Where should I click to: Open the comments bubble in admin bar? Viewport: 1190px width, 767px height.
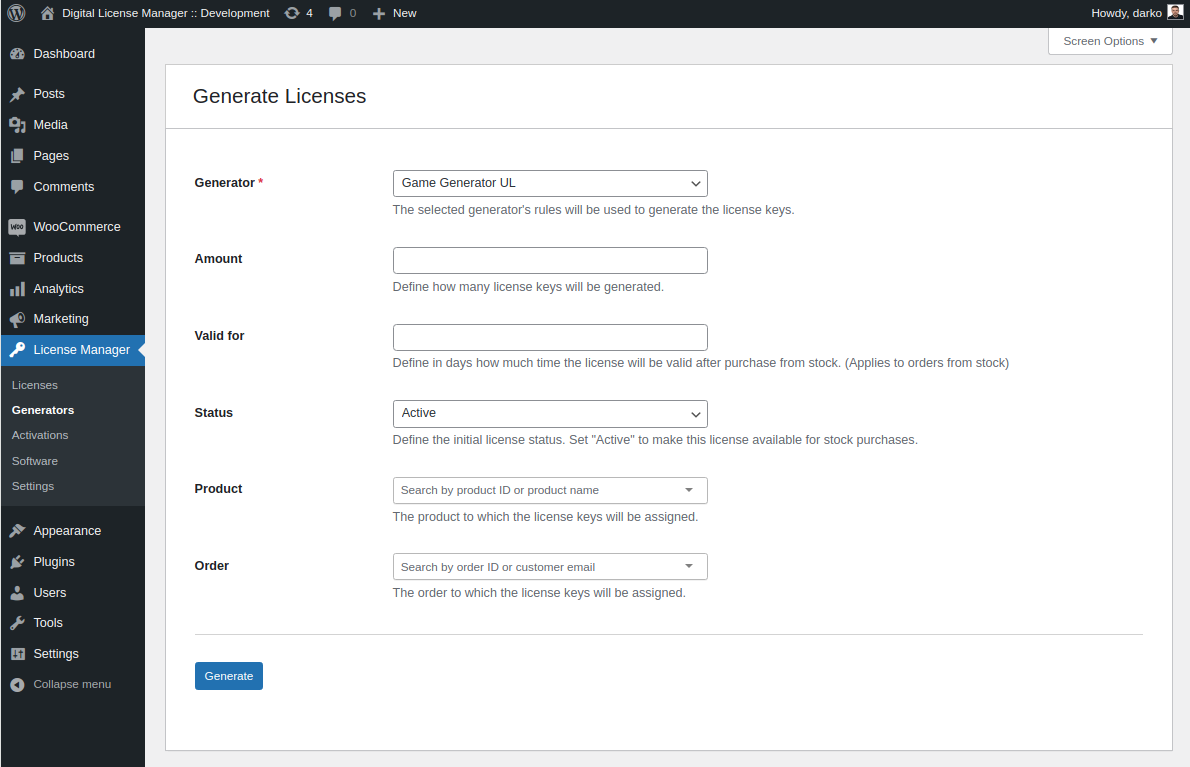pos(334,12)
